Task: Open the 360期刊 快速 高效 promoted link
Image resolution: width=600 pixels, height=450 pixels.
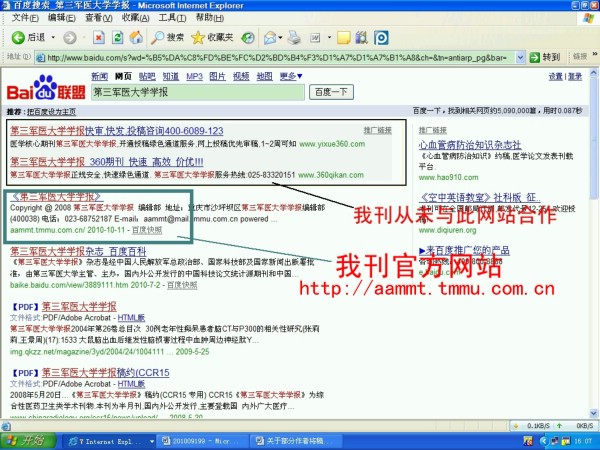Action: coord(107,161)
